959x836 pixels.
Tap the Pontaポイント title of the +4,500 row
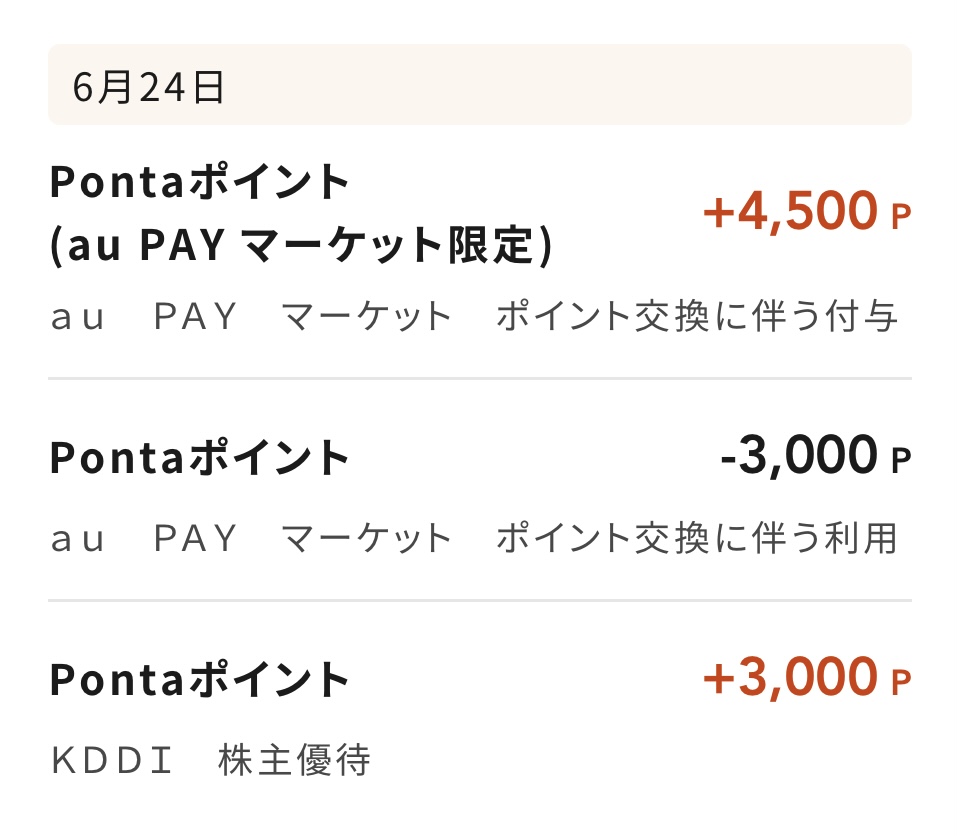coord(199,182)
